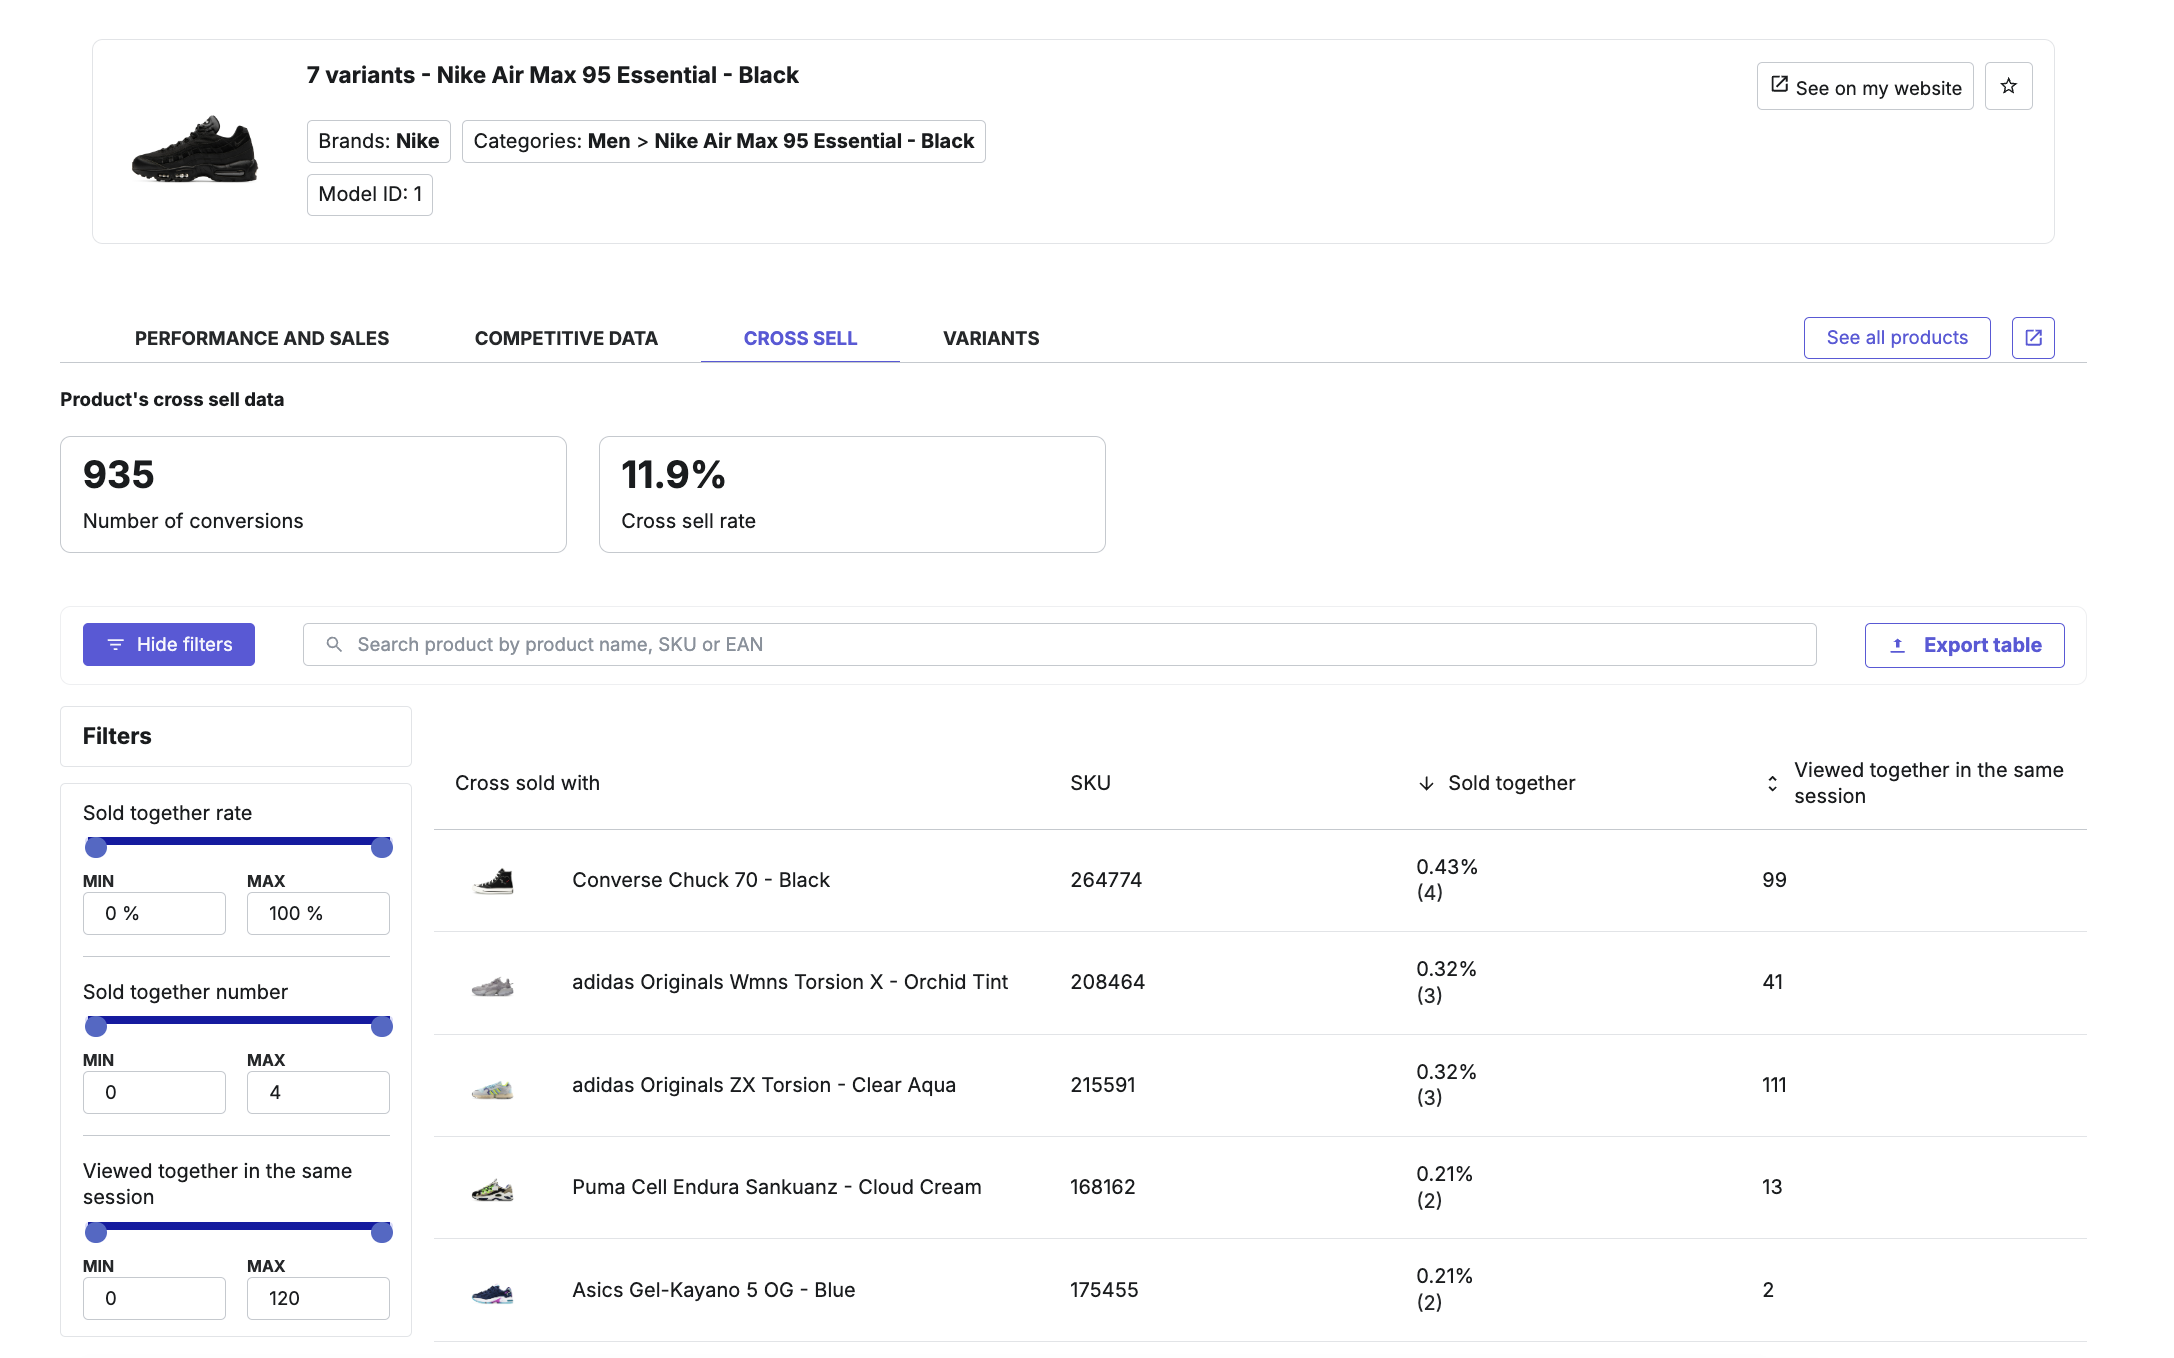Screen dimensions: 2174x1358
Task: Click the SKU column header
Action: click(x=1090, y=783)
